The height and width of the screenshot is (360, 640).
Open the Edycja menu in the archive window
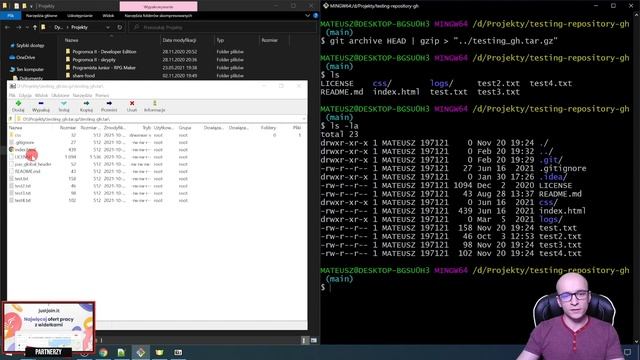(x=25, y=95)
